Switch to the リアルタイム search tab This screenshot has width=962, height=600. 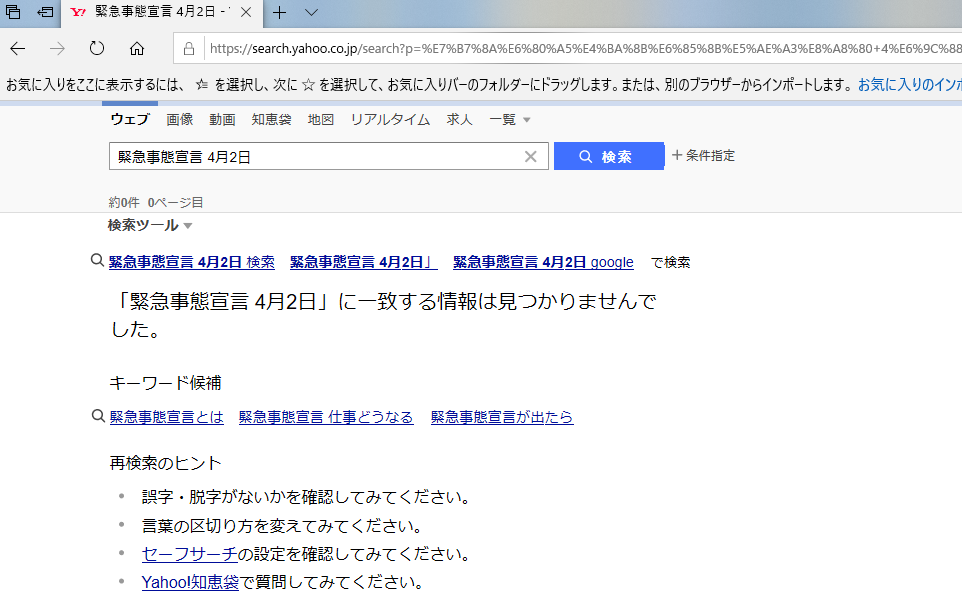[x=390, y=120]
